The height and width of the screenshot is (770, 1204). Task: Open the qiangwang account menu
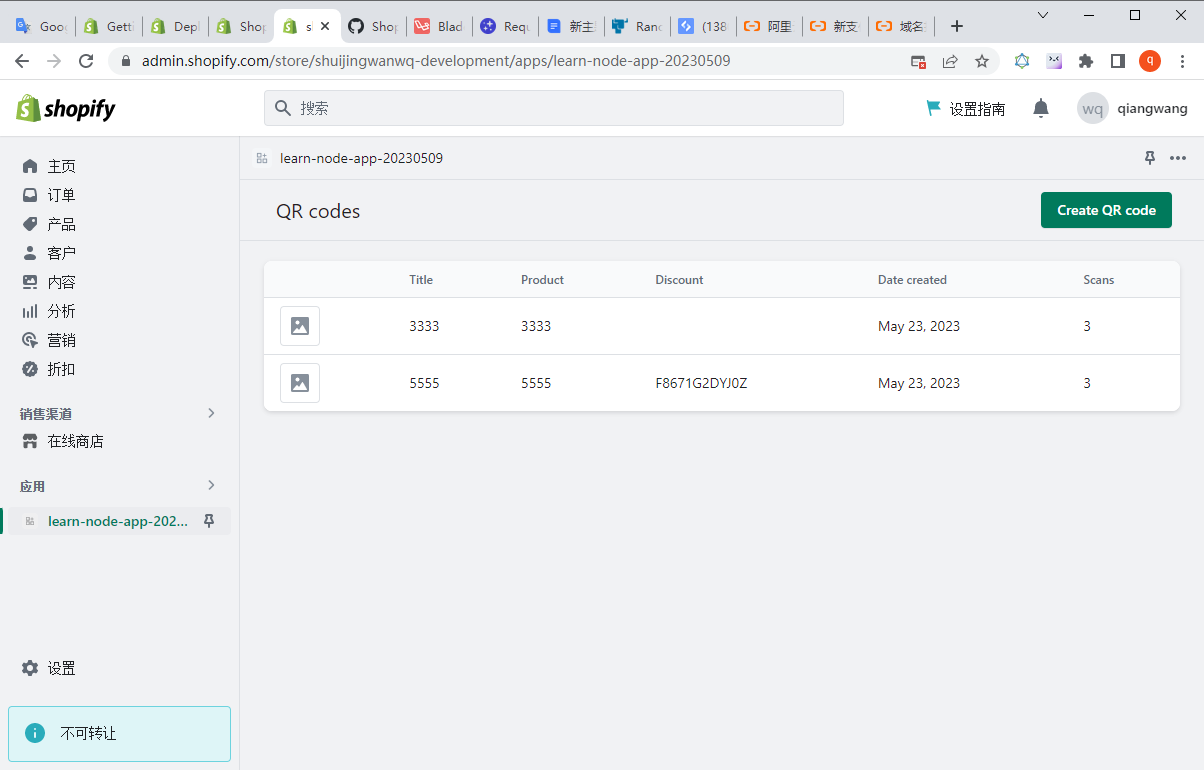(x=1132, y=108)
